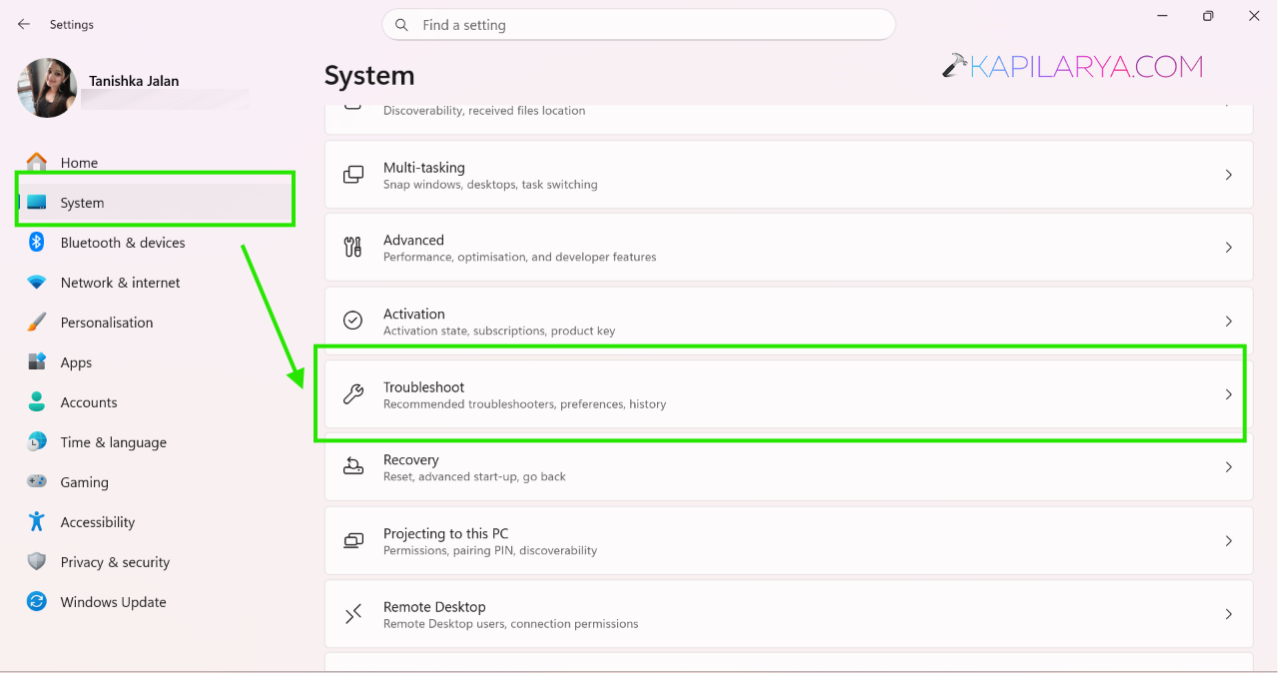
Task: Click 'Remote Desktop users, connection permissions' text
Action: point(510,624)
